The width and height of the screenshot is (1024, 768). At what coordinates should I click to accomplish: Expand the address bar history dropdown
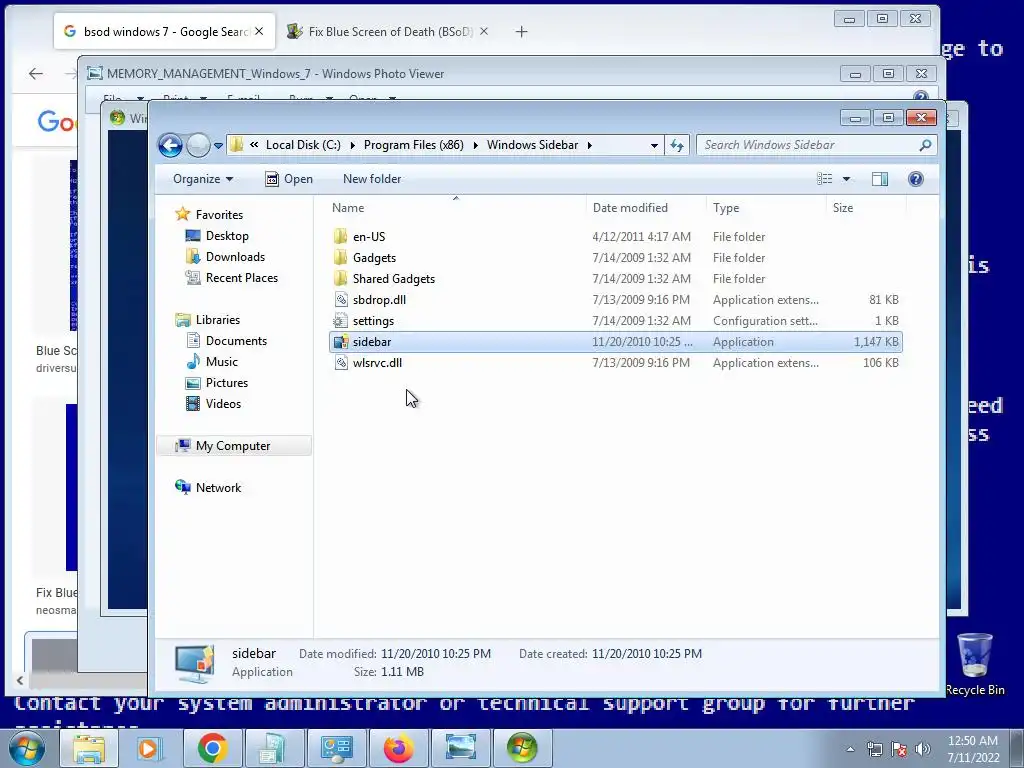654,146
